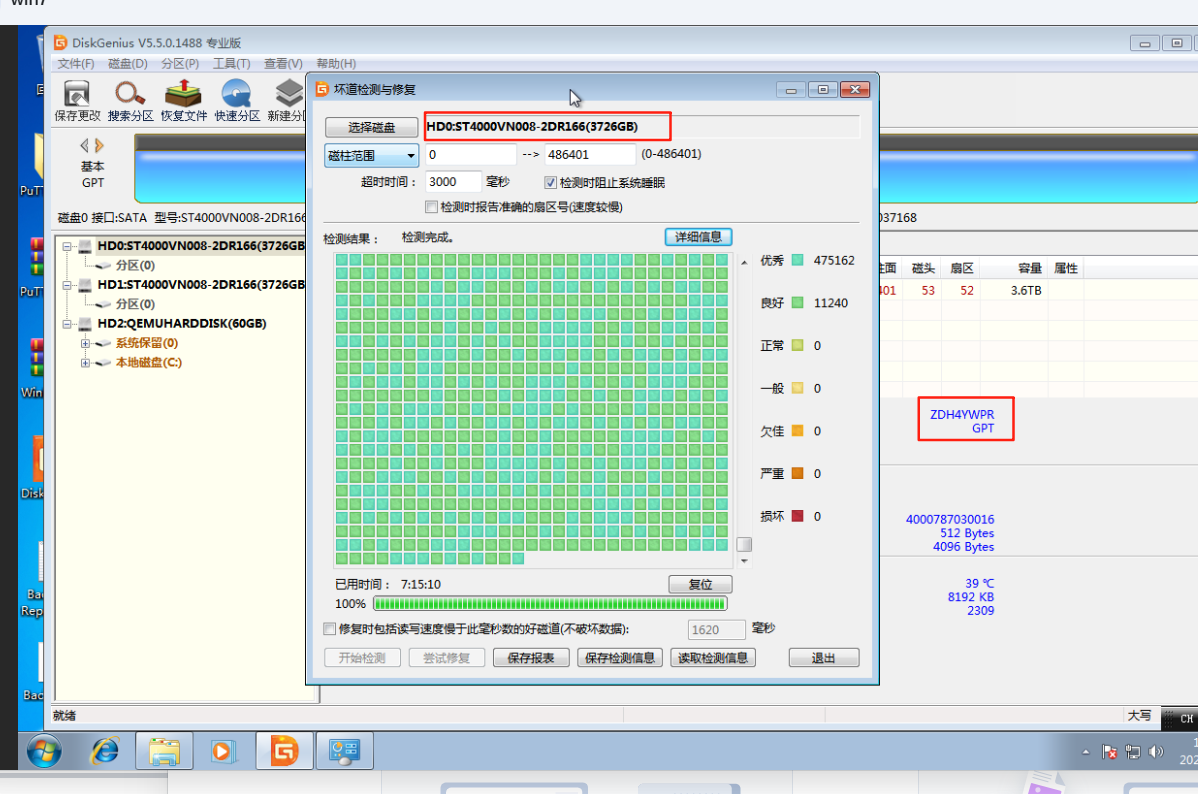Select partition 分区(0) under HD1
Screen dimensions: 1198x794
coord(135,304)
